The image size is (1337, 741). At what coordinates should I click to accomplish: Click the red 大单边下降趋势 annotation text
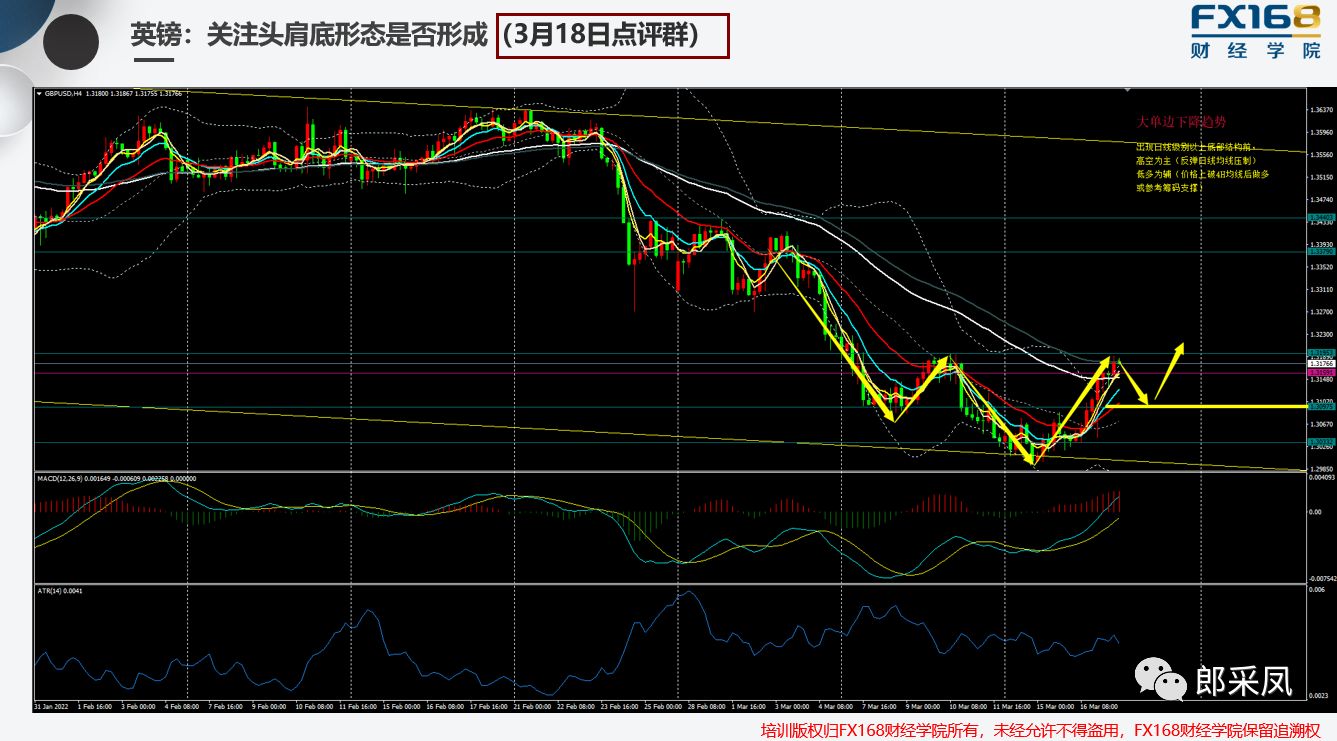1181,122
